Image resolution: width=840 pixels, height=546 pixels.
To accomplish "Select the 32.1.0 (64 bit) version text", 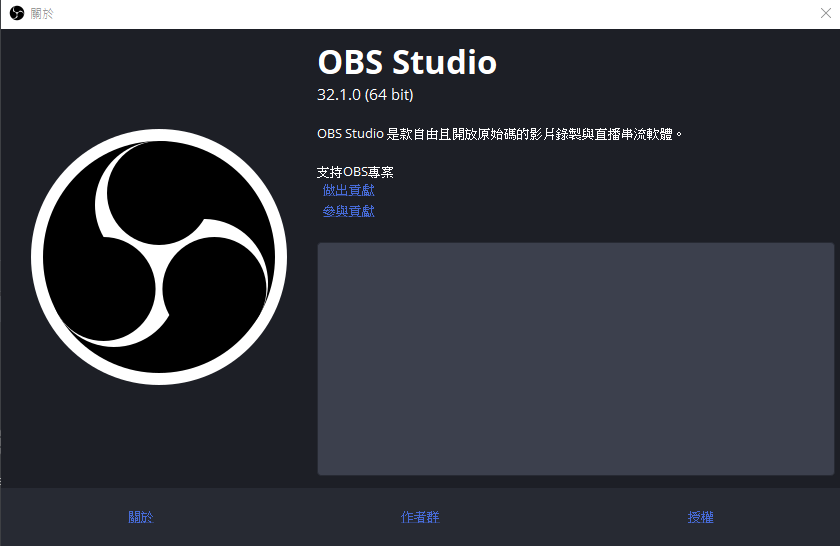I will coord(365,95).
